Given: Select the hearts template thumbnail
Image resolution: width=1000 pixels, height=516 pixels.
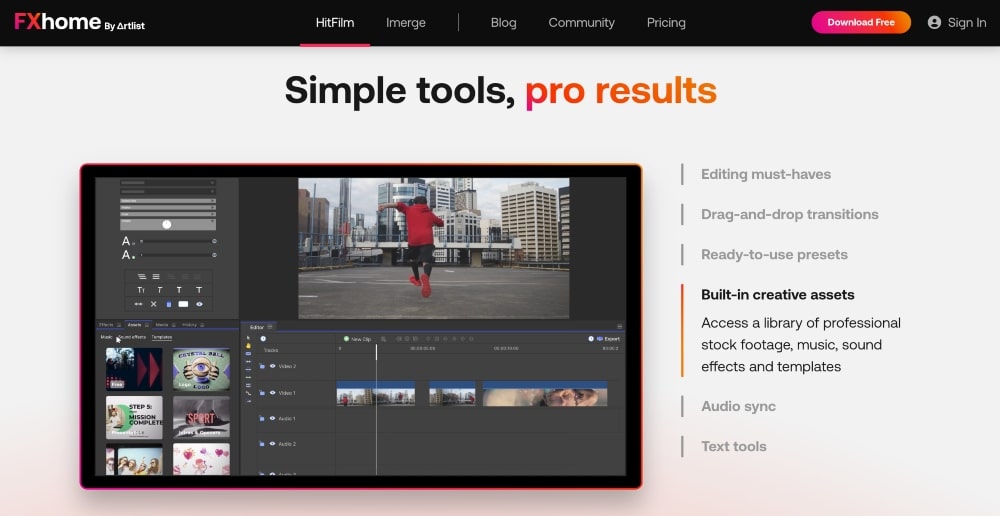Looking at the screenshot, I should pyautogui.click(x=201, y=459).
